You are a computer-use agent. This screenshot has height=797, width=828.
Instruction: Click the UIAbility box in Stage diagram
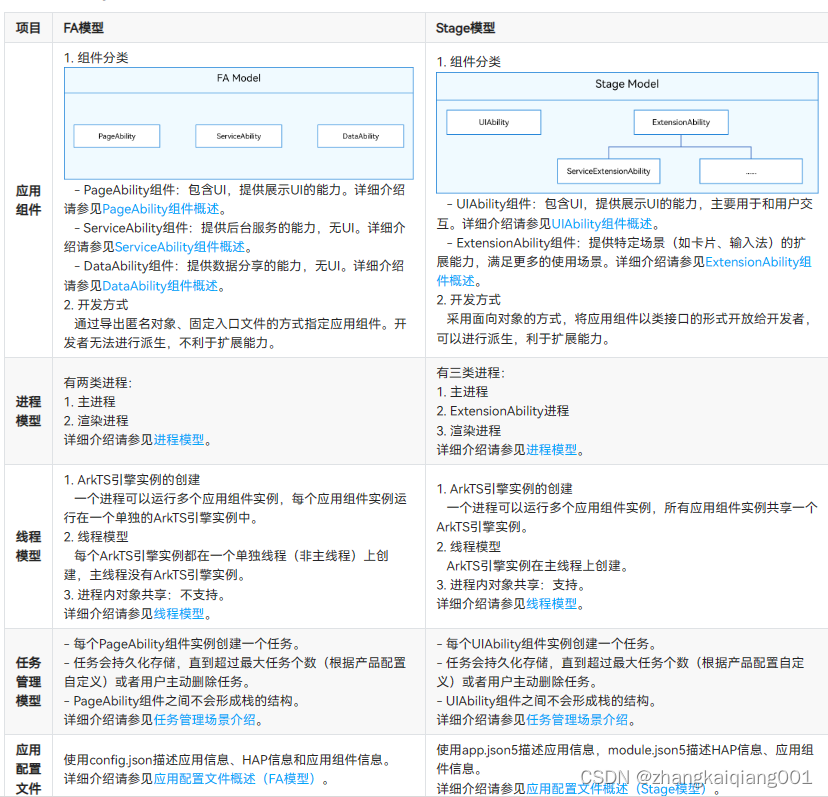(x=494, y=123)
